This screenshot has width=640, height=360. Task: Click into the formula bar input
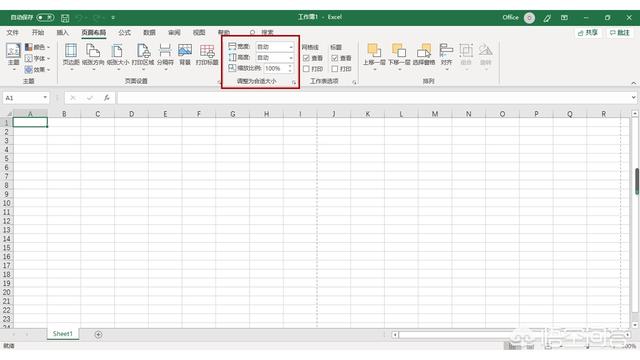click(373, 98)
